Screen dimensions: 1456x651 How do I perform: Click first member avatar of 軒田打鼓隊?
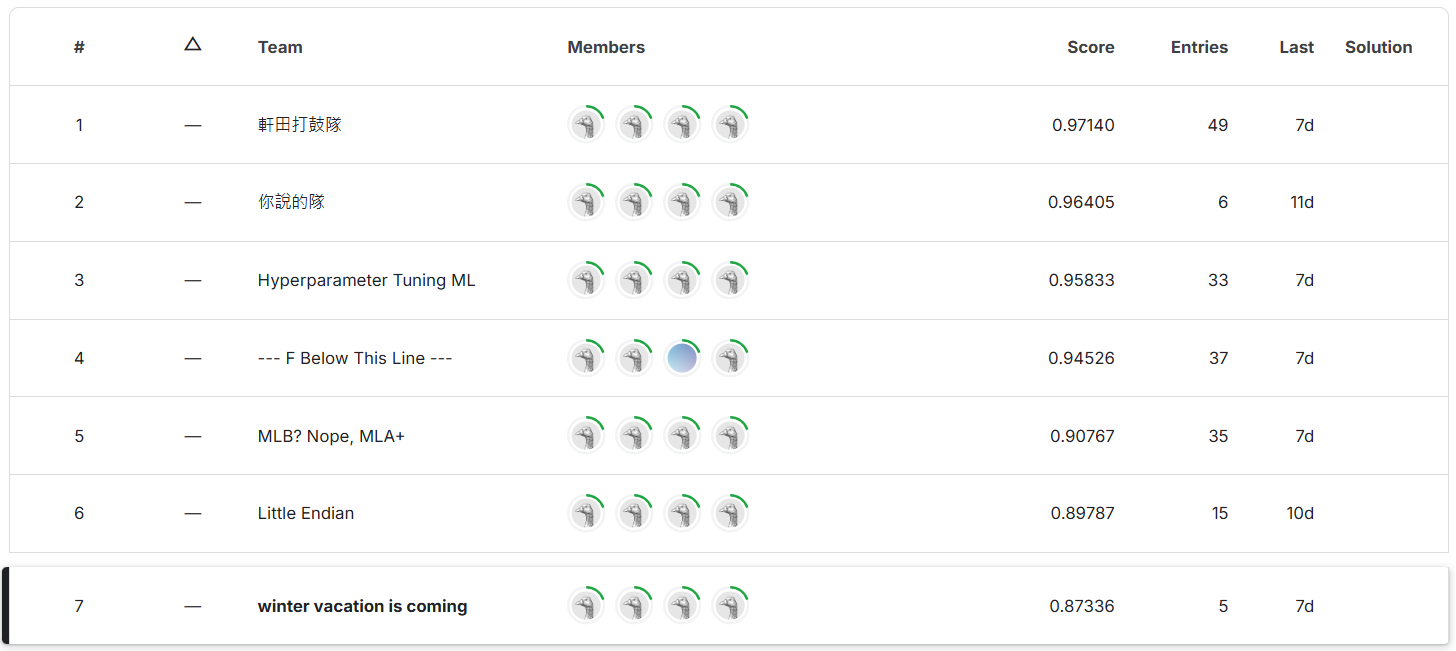coord(586,125)
